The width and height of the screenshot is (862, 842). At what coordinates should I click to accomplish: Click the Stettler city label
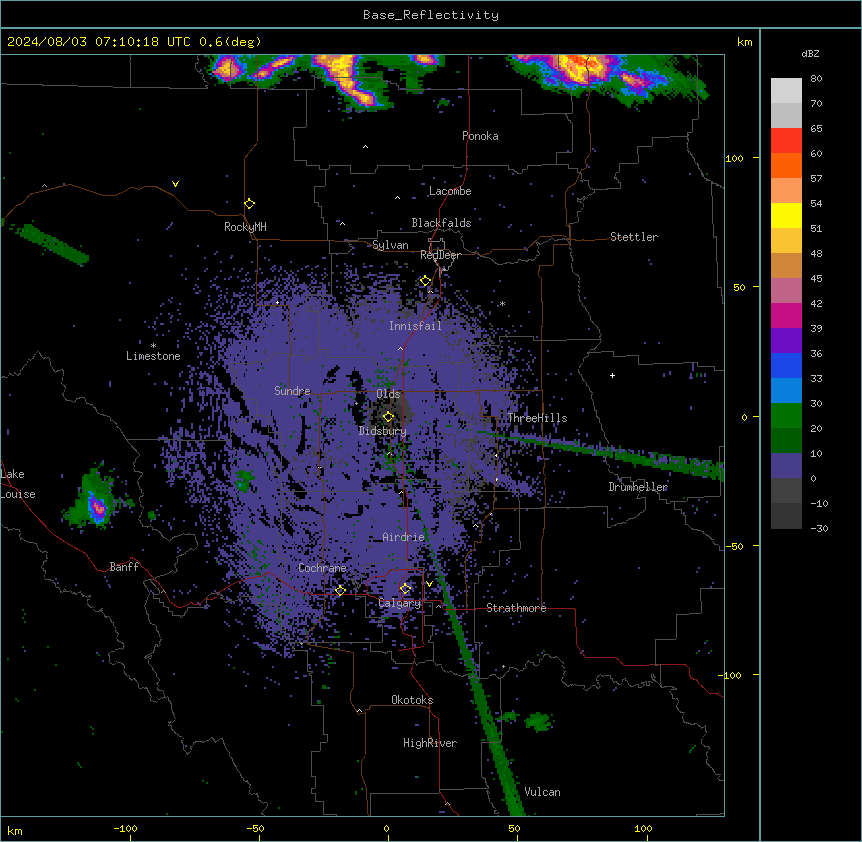(634, 237)
